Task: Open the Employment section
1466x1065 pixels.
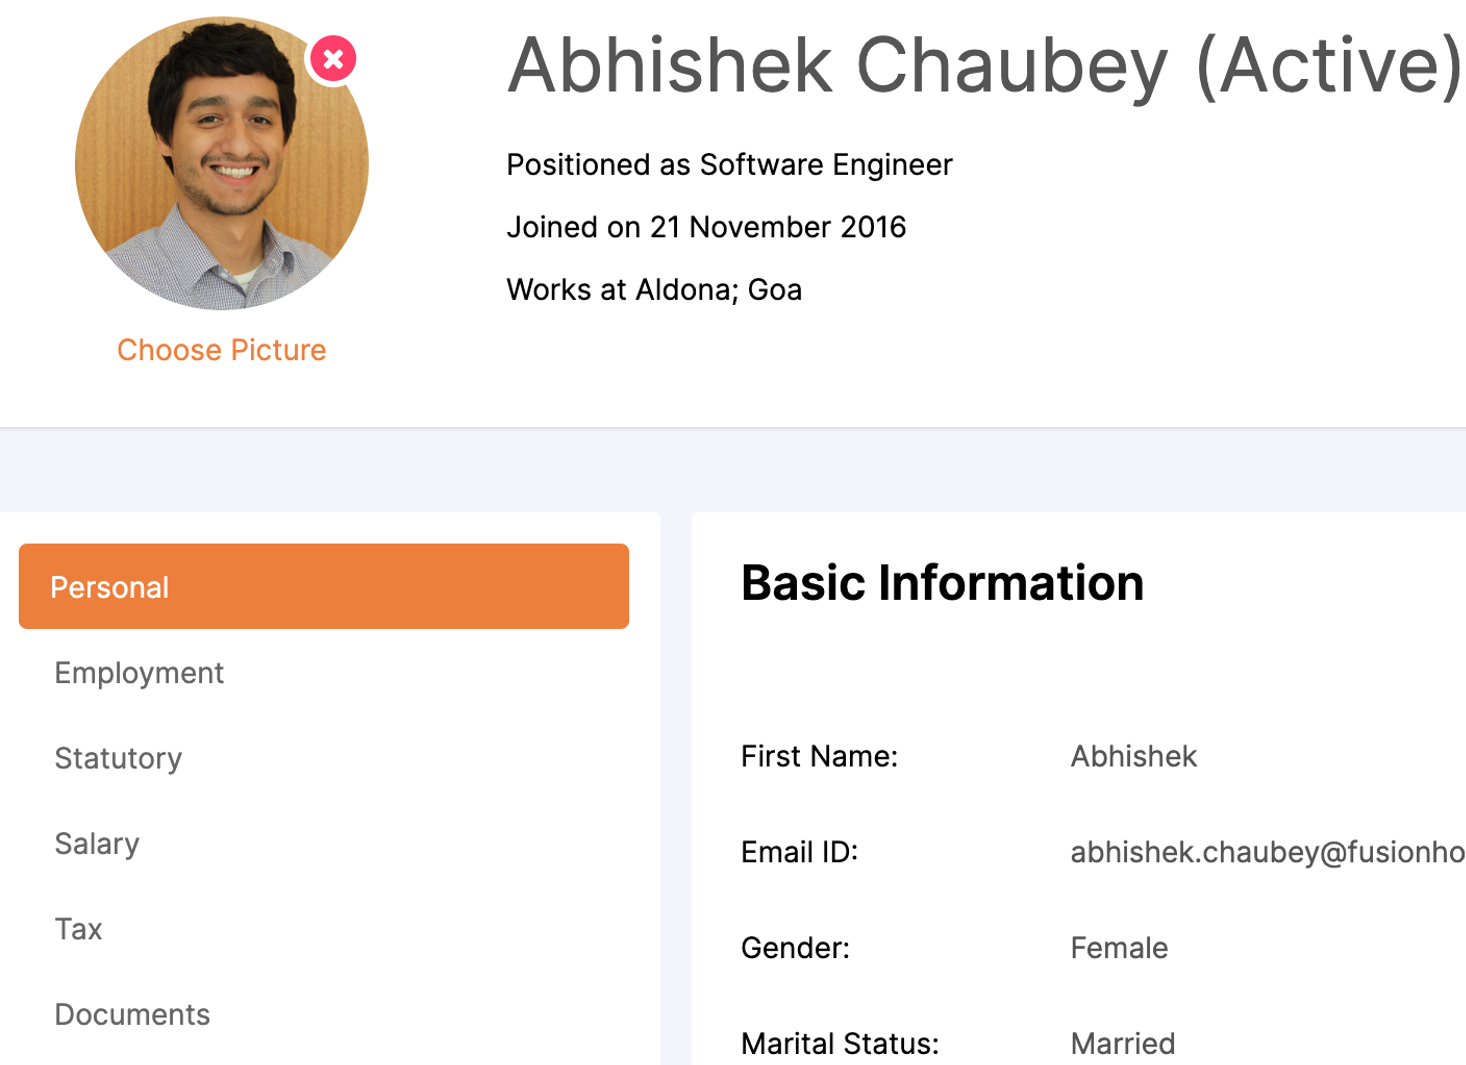Action: (x=139, y=673)
